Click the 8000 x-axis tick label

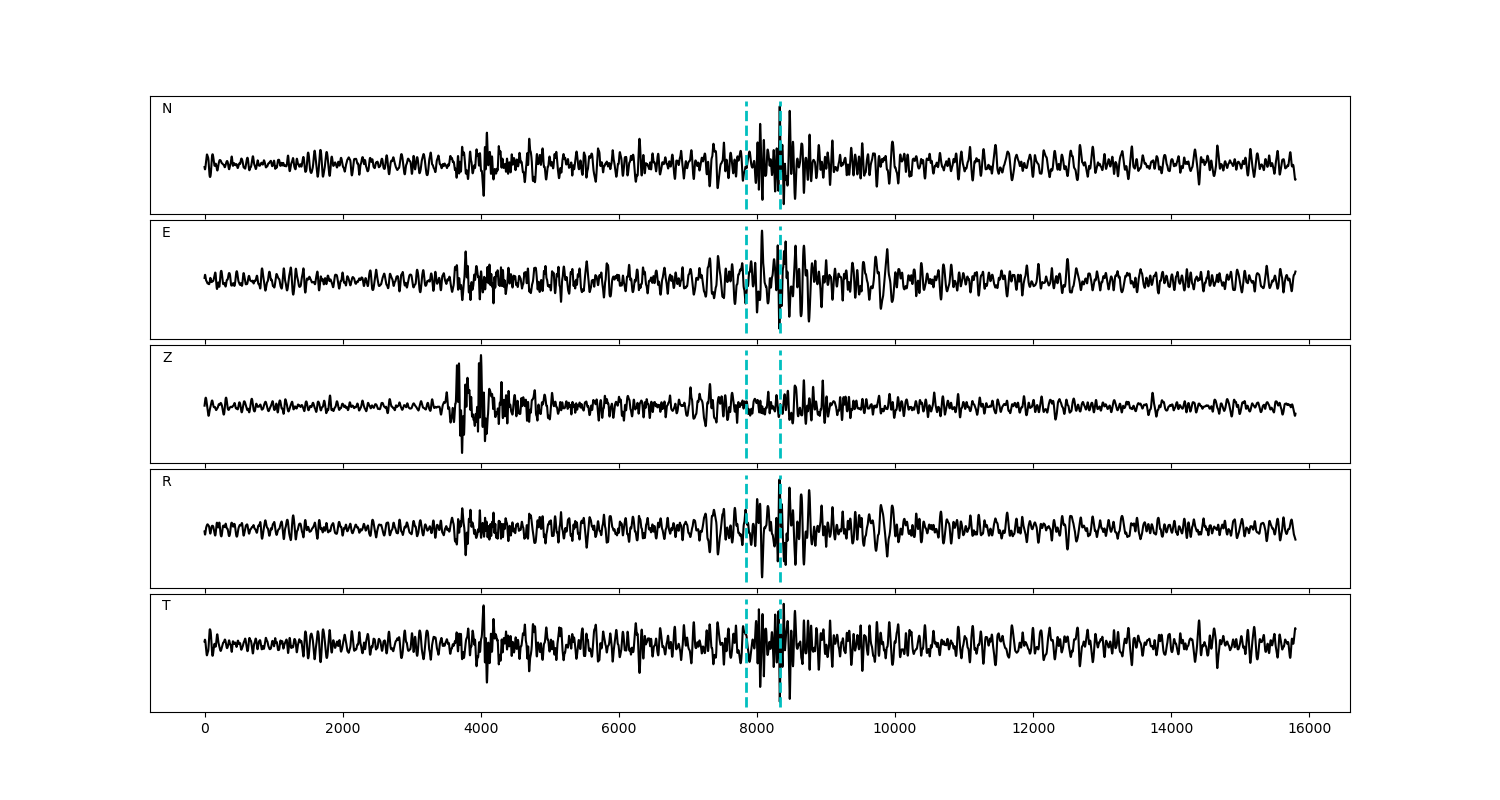click(757, 730)
